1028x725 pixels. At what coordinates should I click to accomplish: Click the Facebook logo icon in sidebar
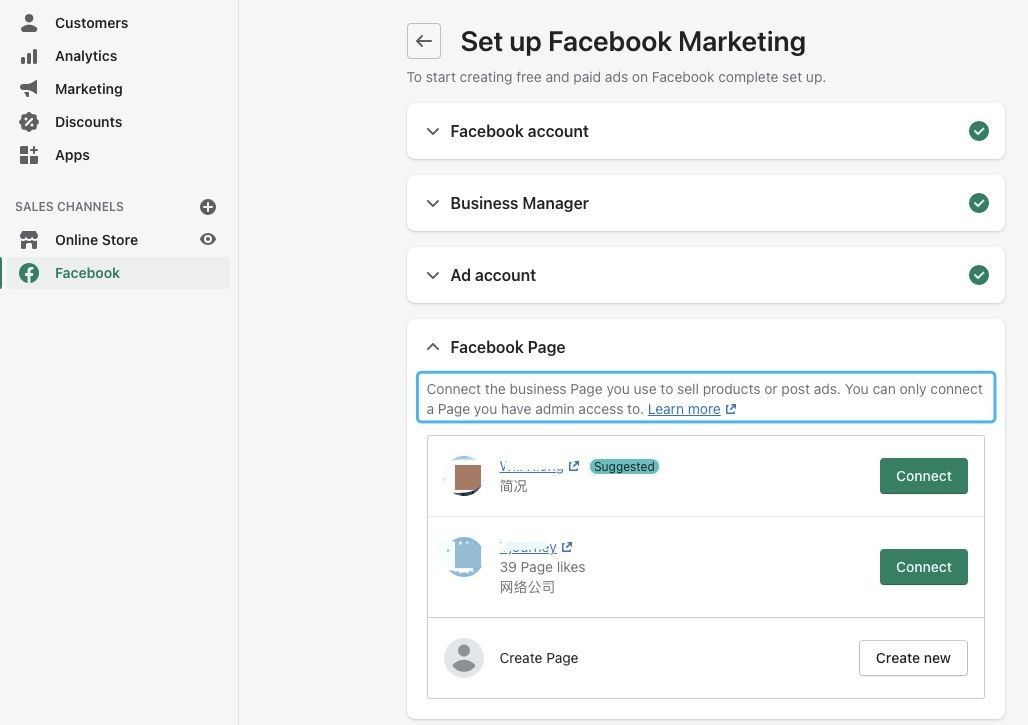click(29, 273)
